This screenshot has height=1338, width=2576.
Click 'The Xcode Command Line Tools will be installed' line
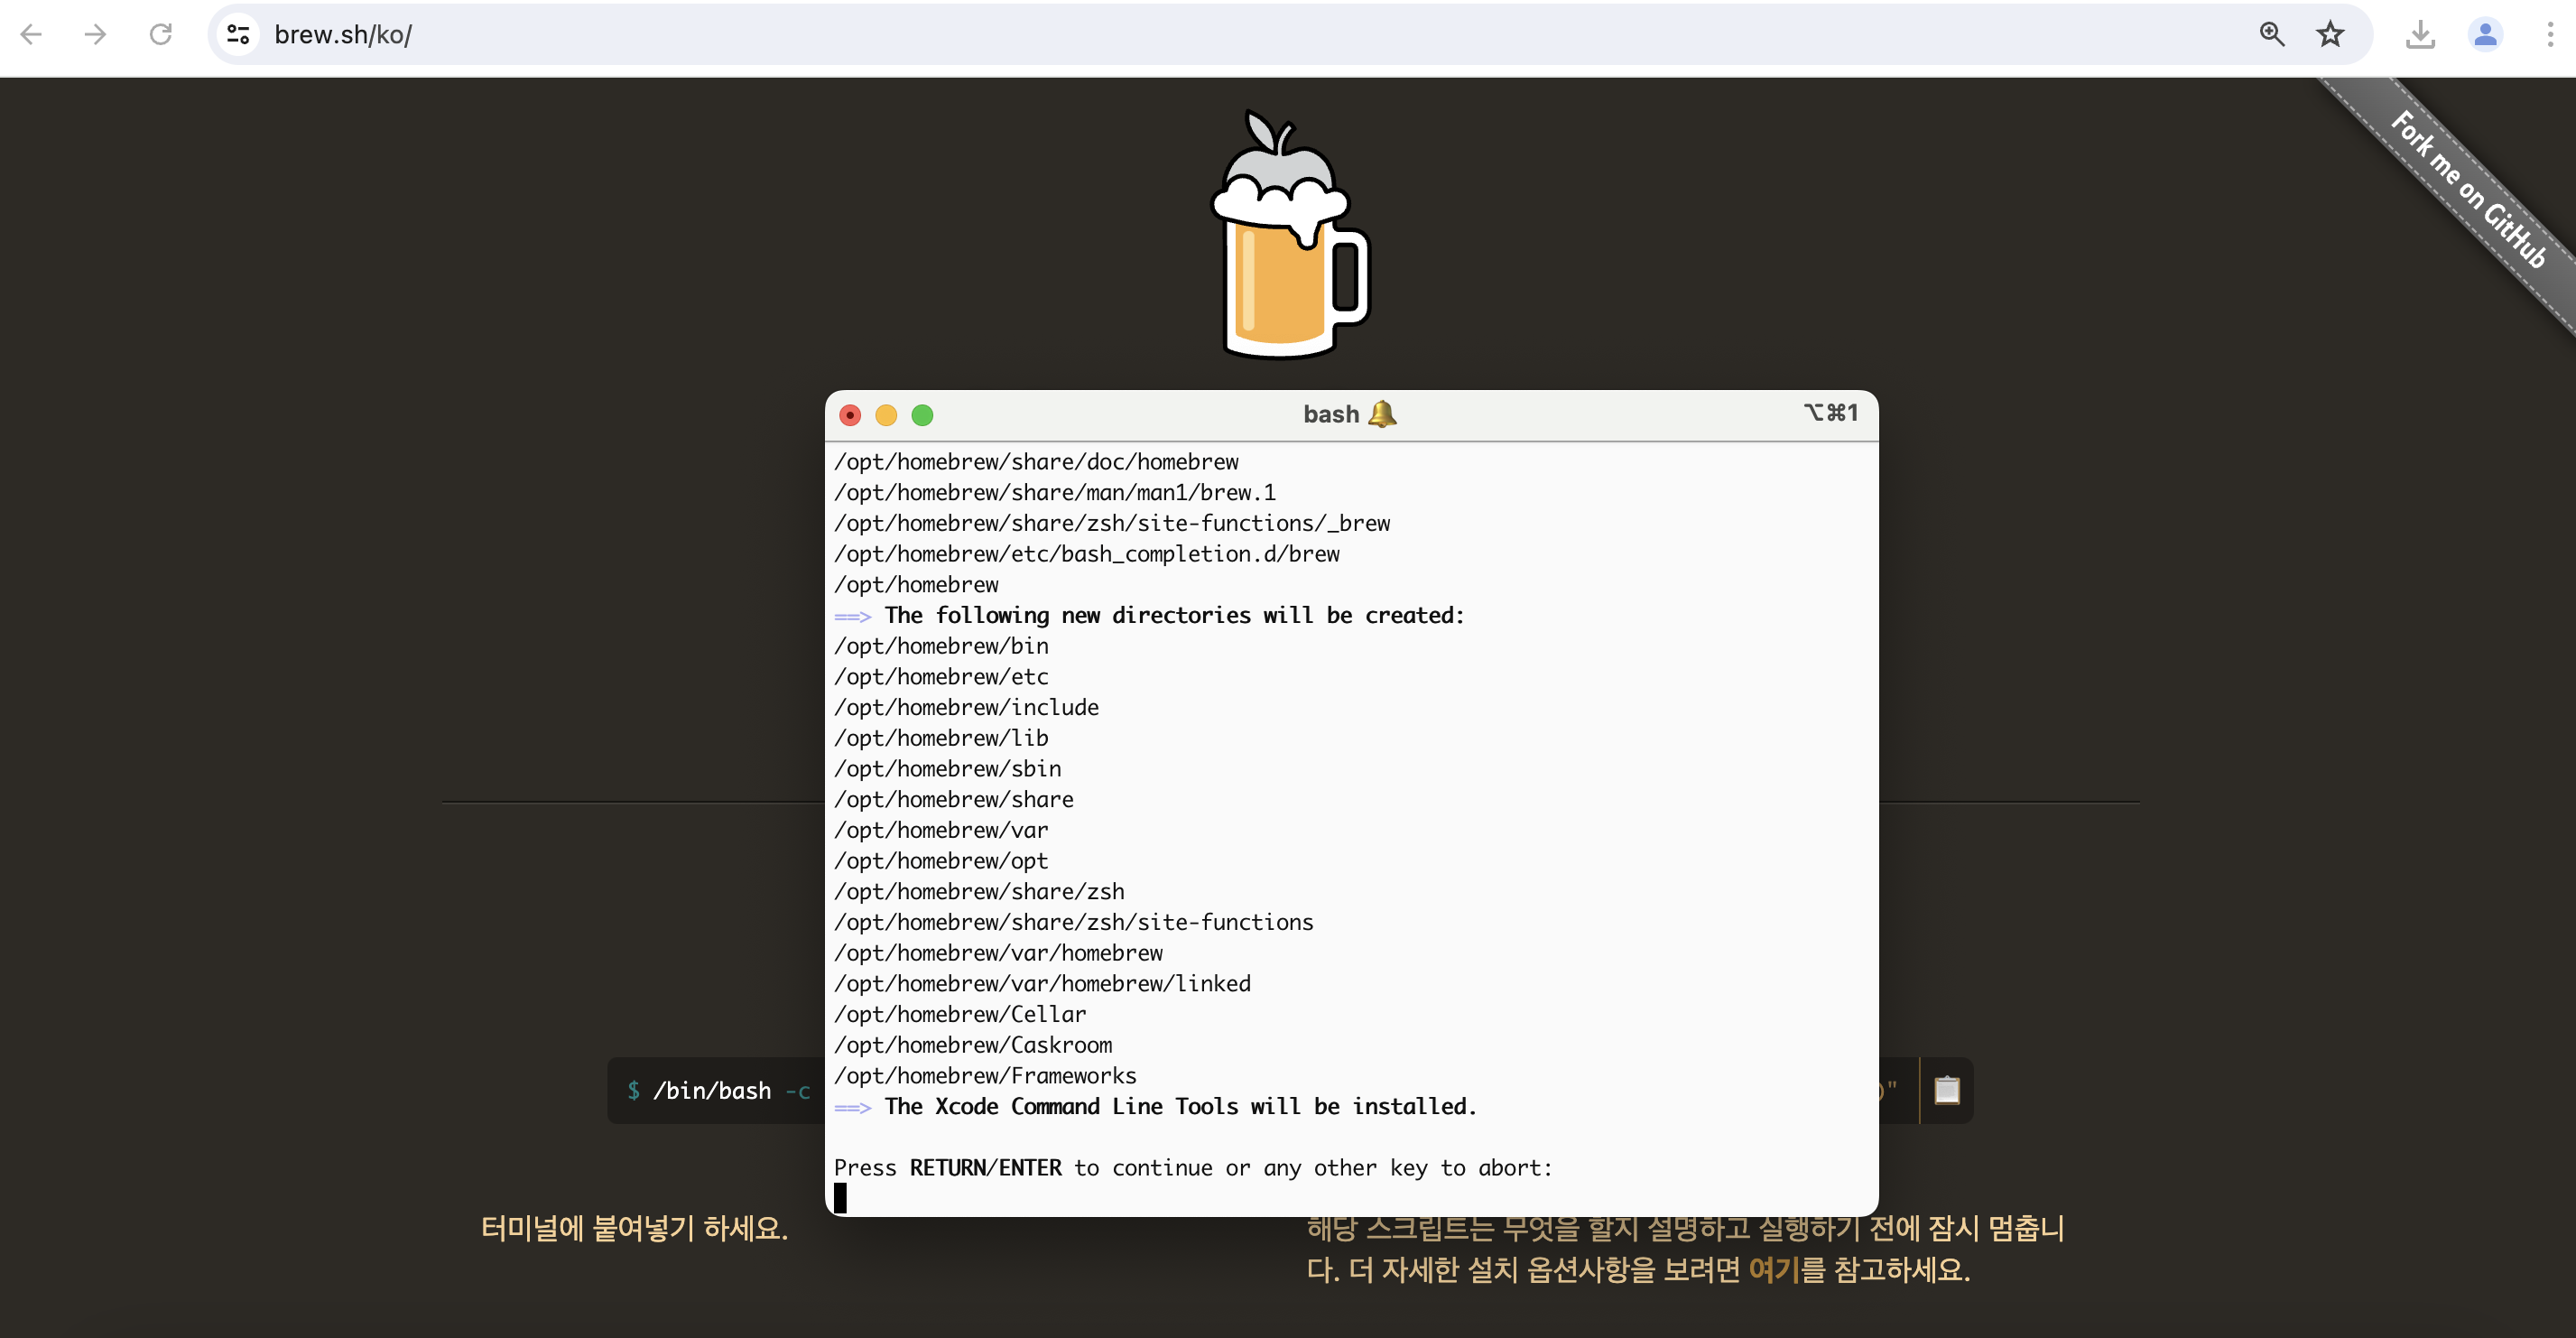pos(1156,1107)
